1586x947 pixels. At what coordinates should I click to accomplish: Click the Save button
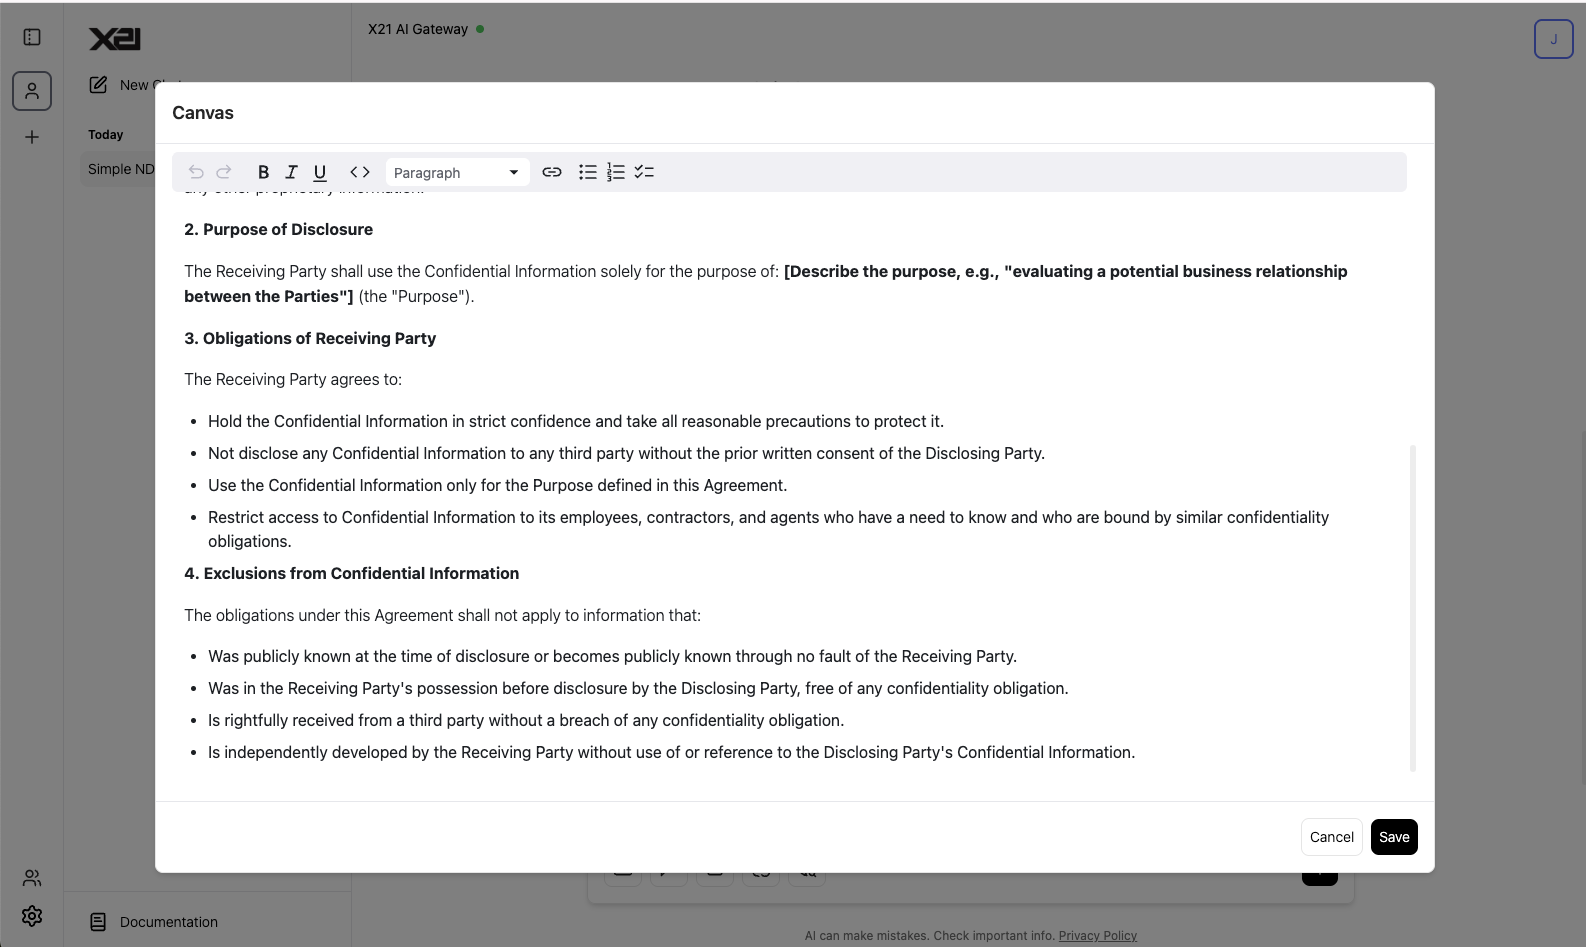pyautogui.click(x=1393, y=837)
